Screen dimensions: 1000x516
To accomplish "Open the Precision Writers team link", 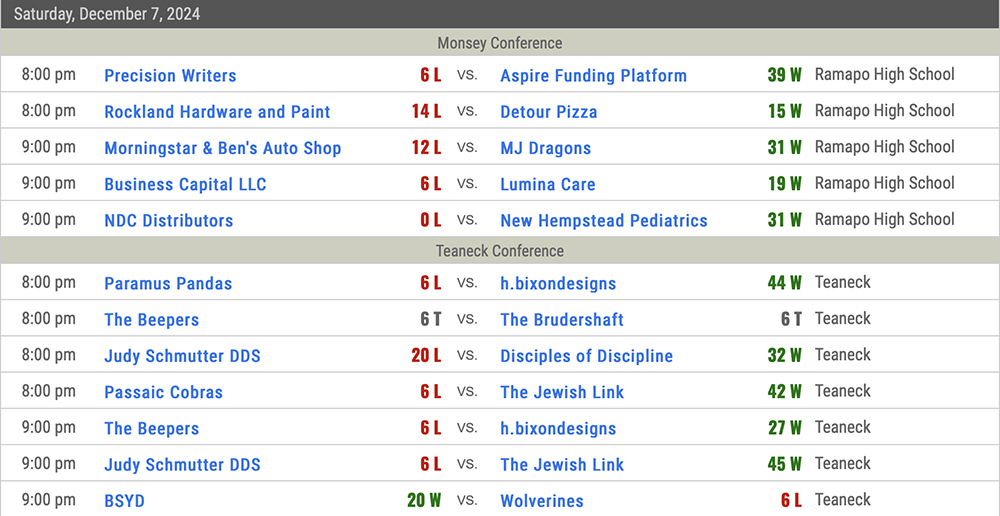I will (170, 75).
